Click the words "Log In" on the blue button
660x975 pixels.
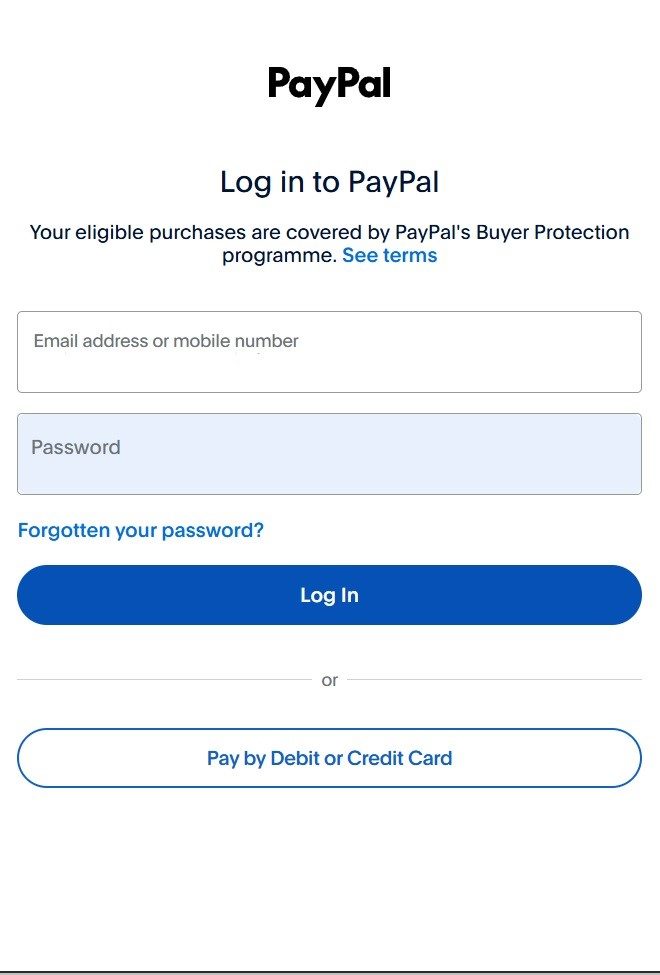[329, 595]
